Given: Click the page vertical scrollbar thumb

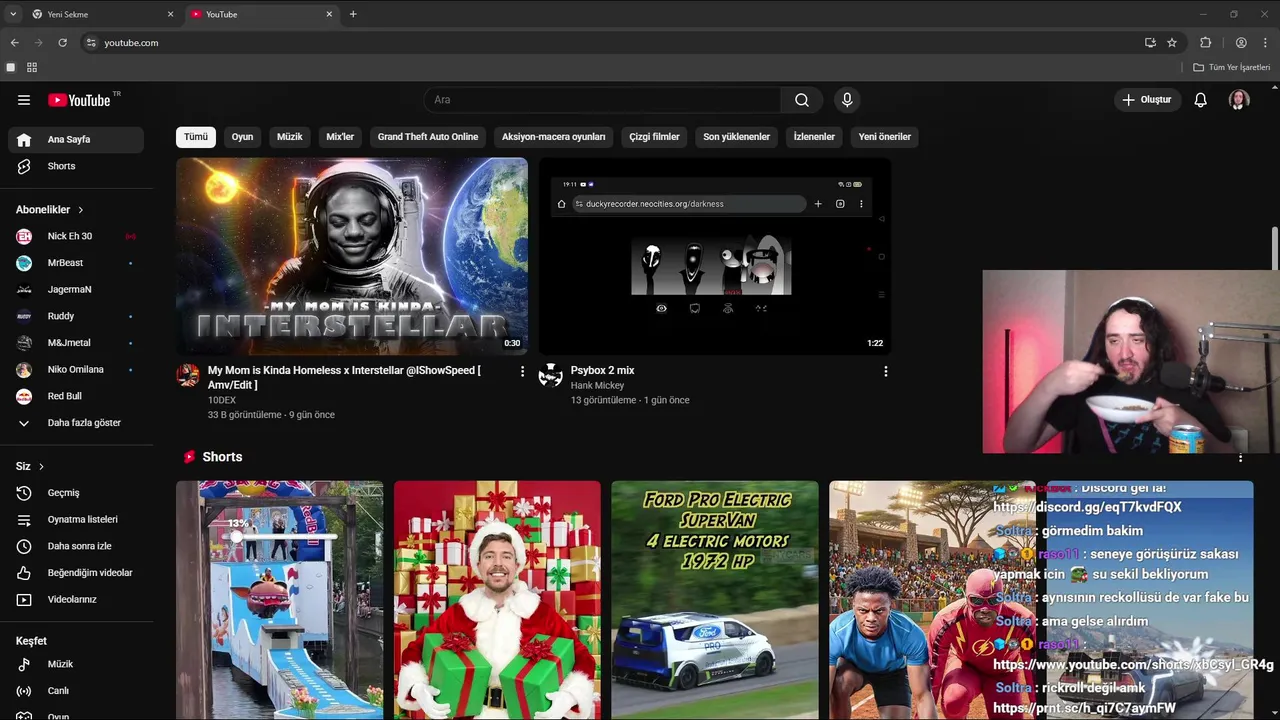Looking at the screenshot, I should [1275, 248].
